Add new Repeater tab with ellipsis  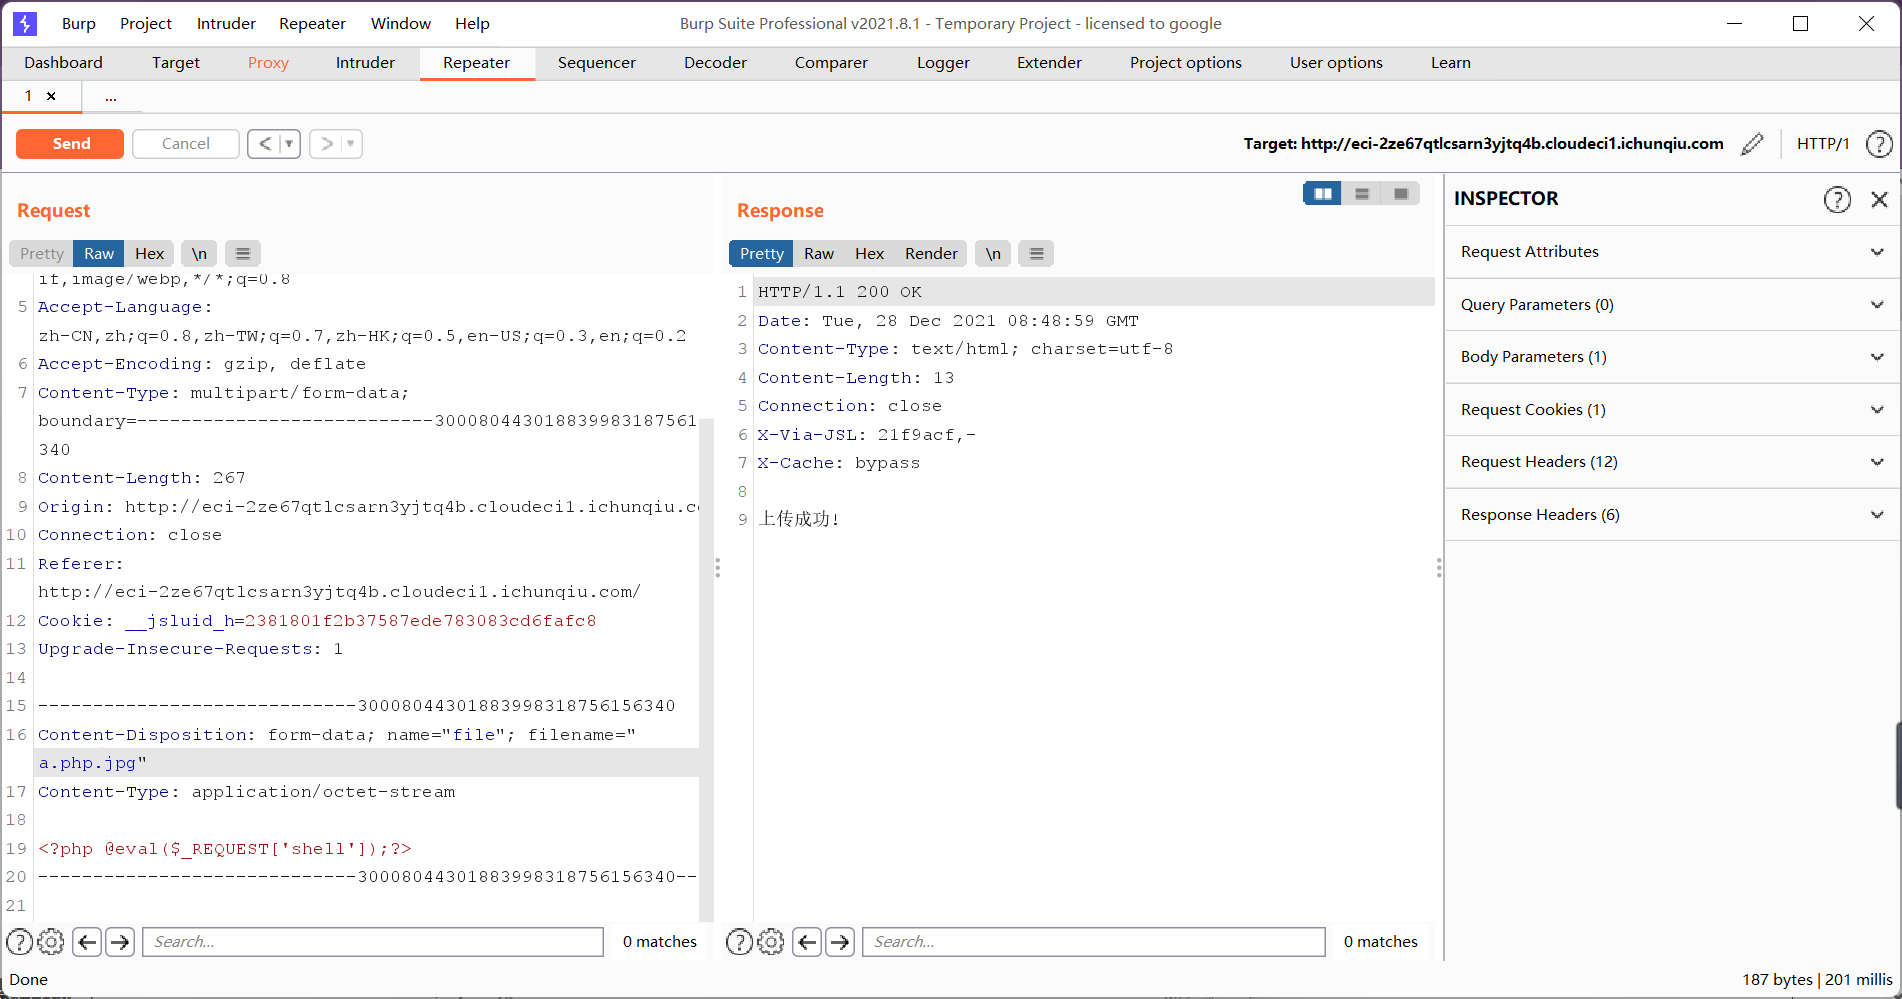111,97
